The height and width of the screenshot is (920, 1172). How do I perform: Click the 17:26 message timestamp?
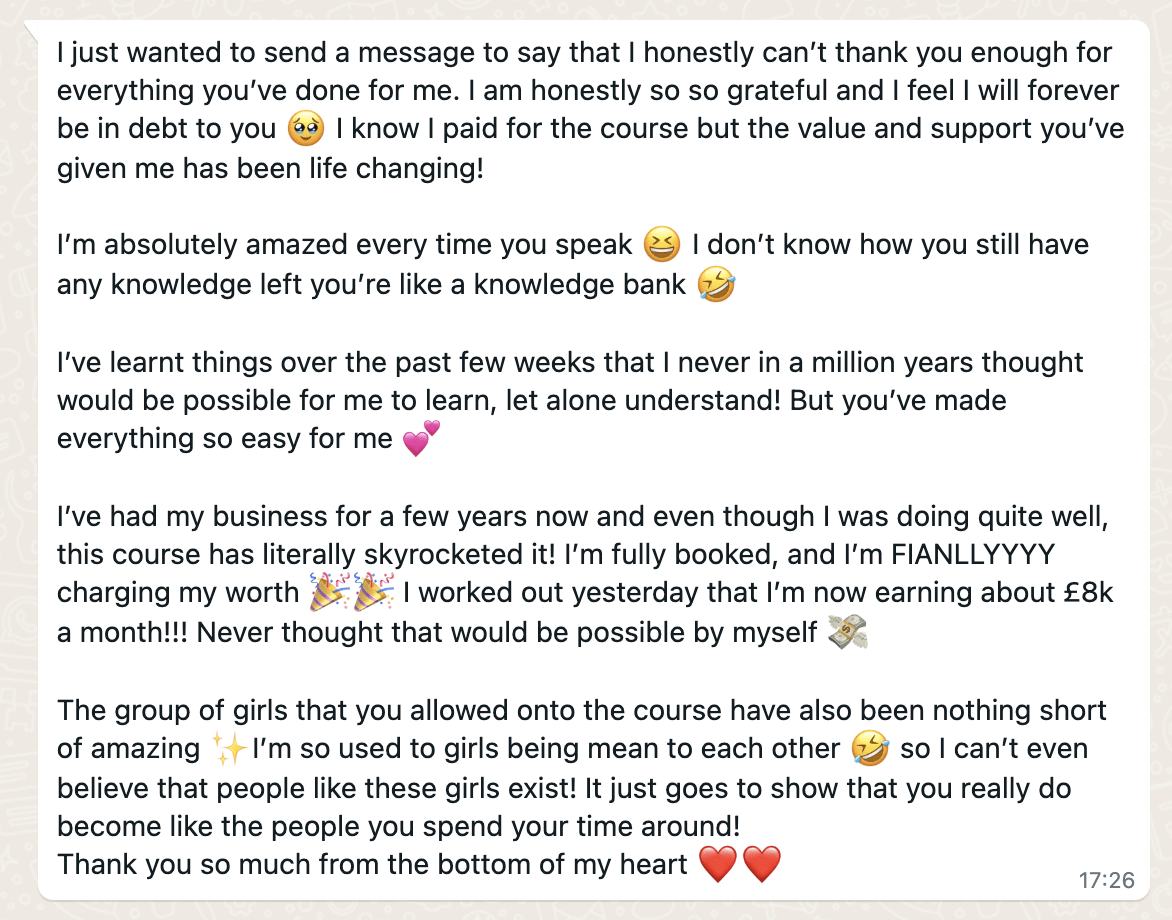click(x=1106, y=880)
